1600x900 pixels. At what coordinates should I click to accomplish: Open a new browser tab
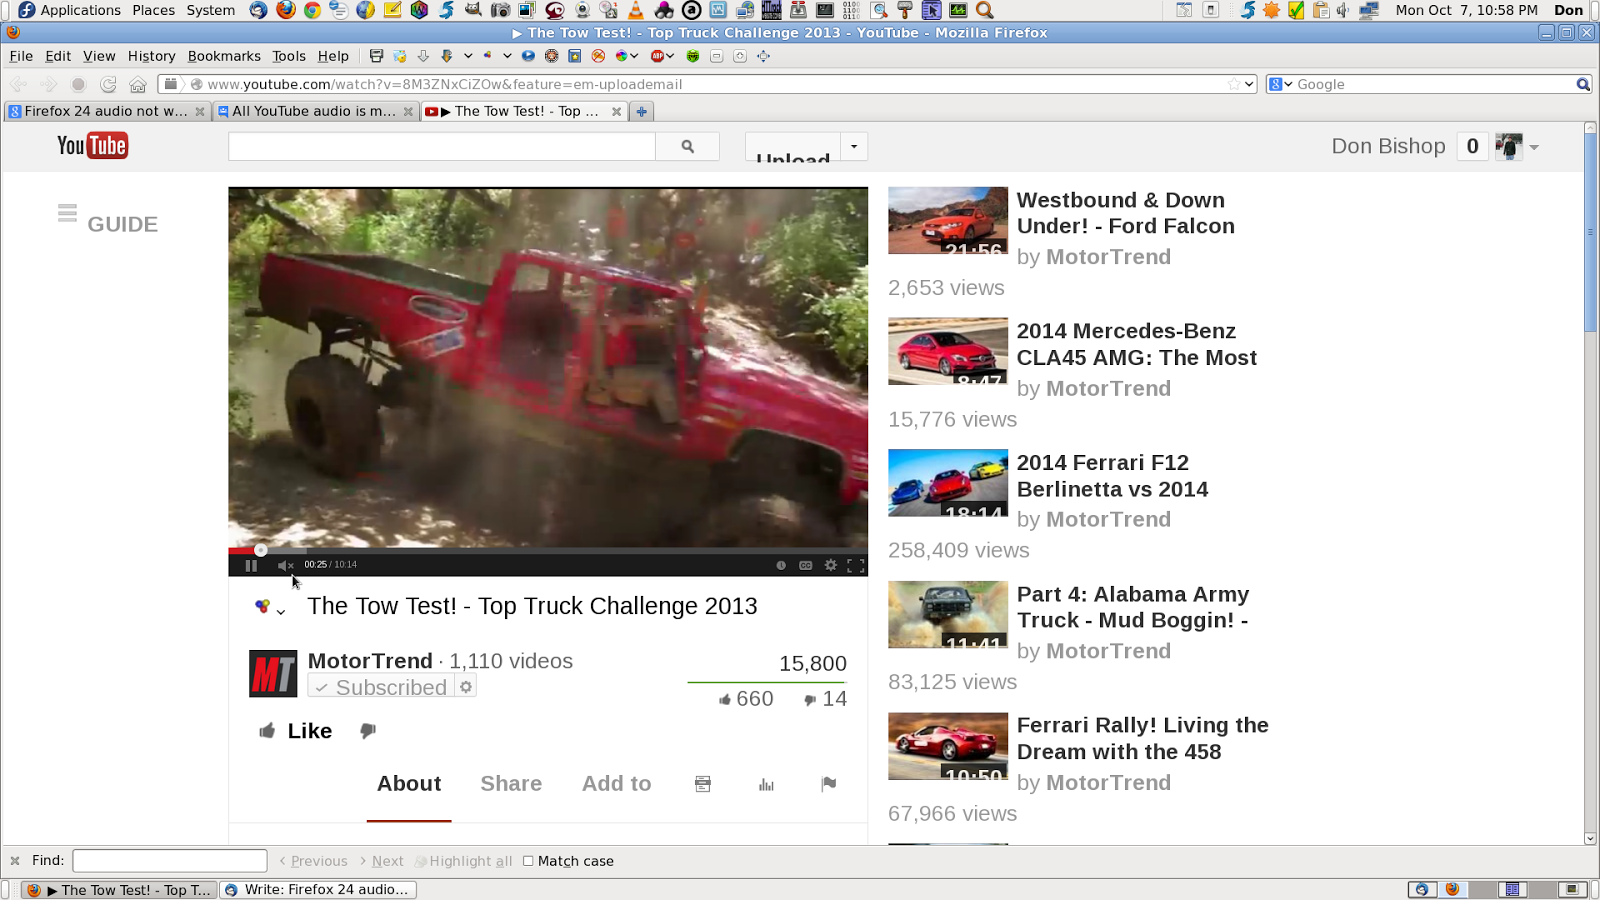coord(642,112)
